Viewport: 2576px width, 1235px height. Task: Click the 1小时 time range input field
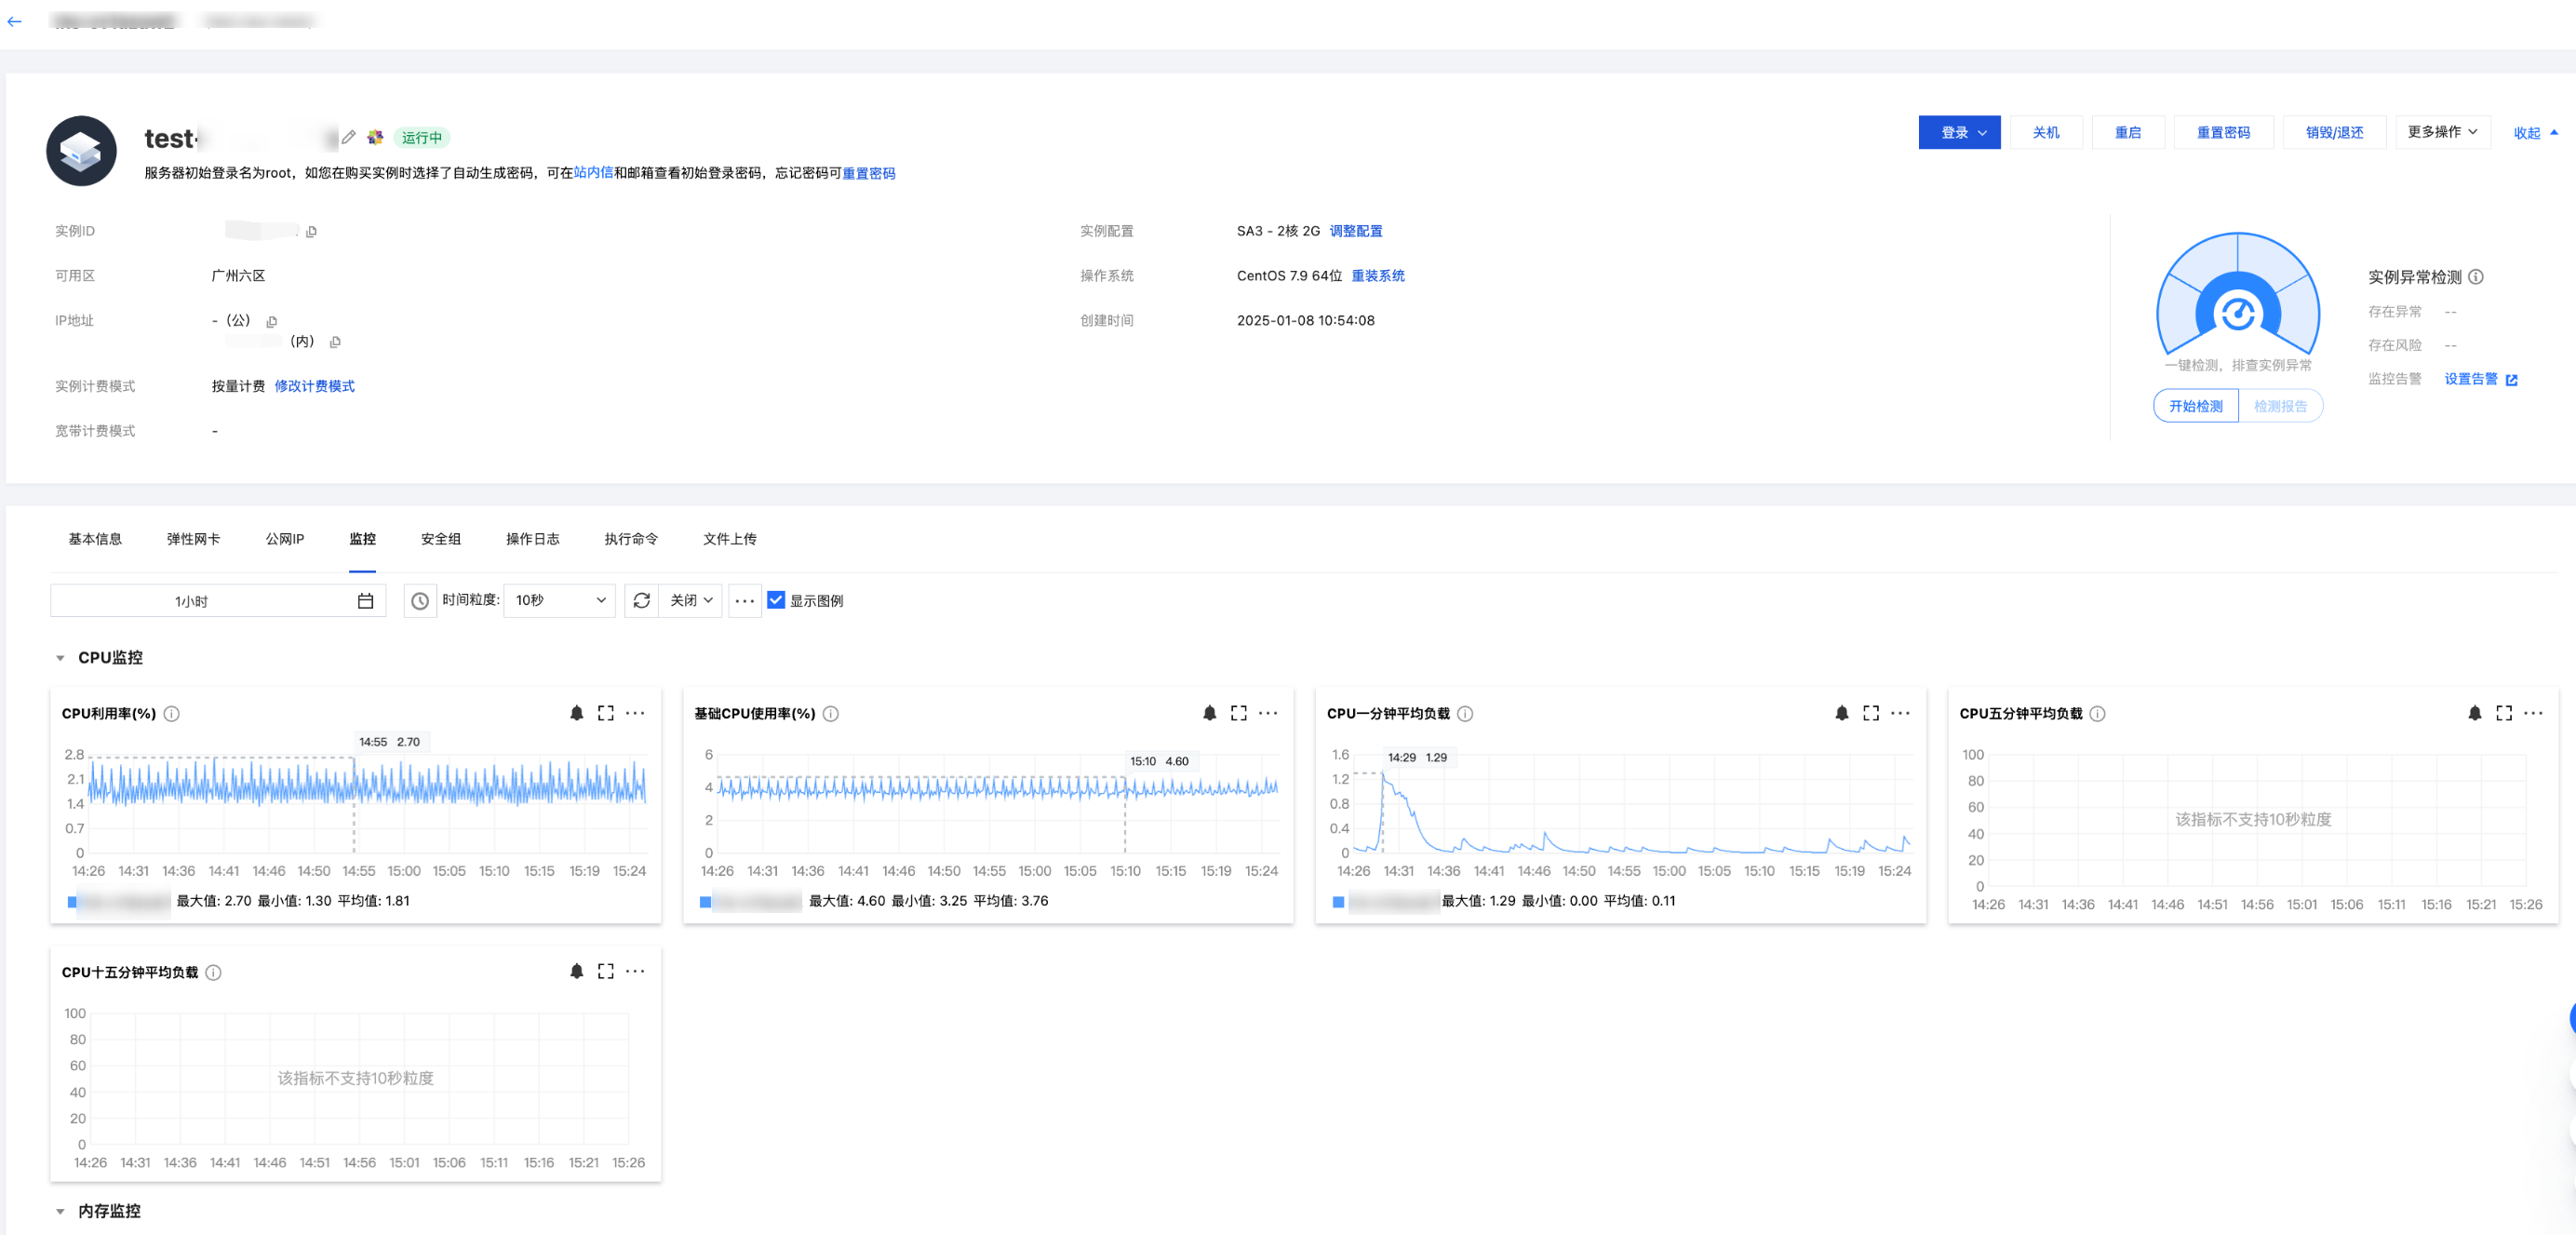tap(192, 601)
